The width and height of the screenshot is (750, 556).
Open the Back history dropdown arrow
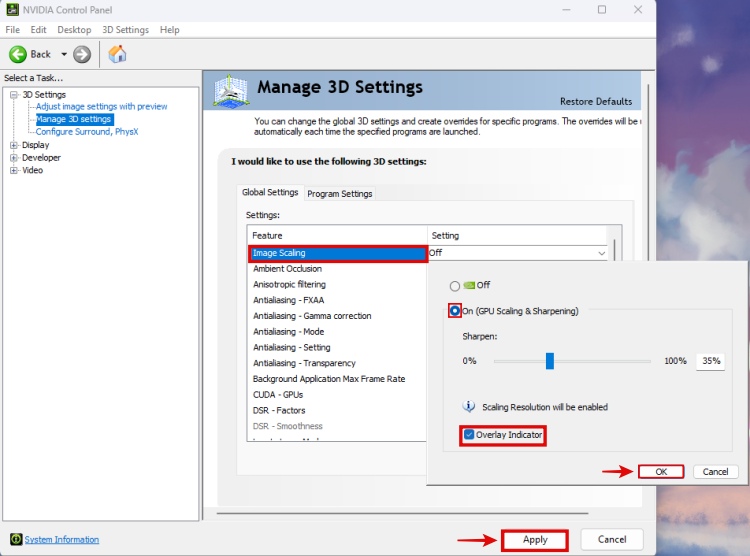click(64, 54)
